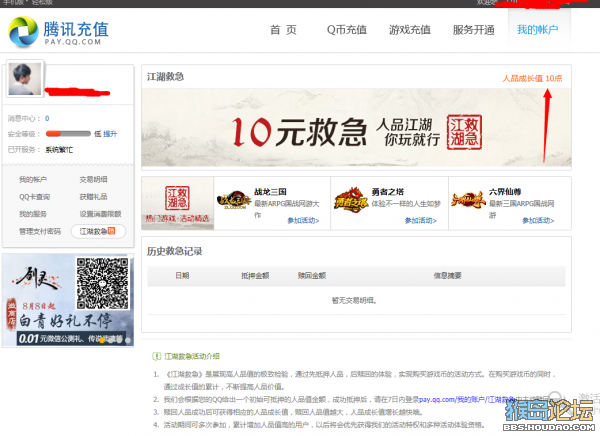
Task: Select the orange carousel dot on ad
Action: 102,340
